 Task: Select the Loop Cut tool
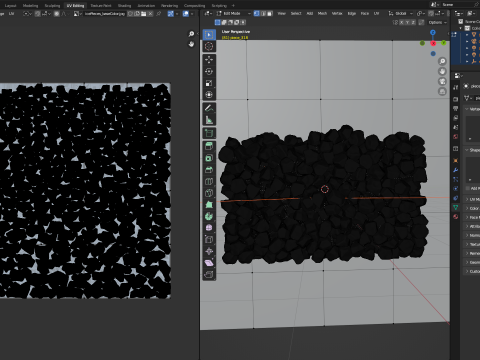coord(209,181)
